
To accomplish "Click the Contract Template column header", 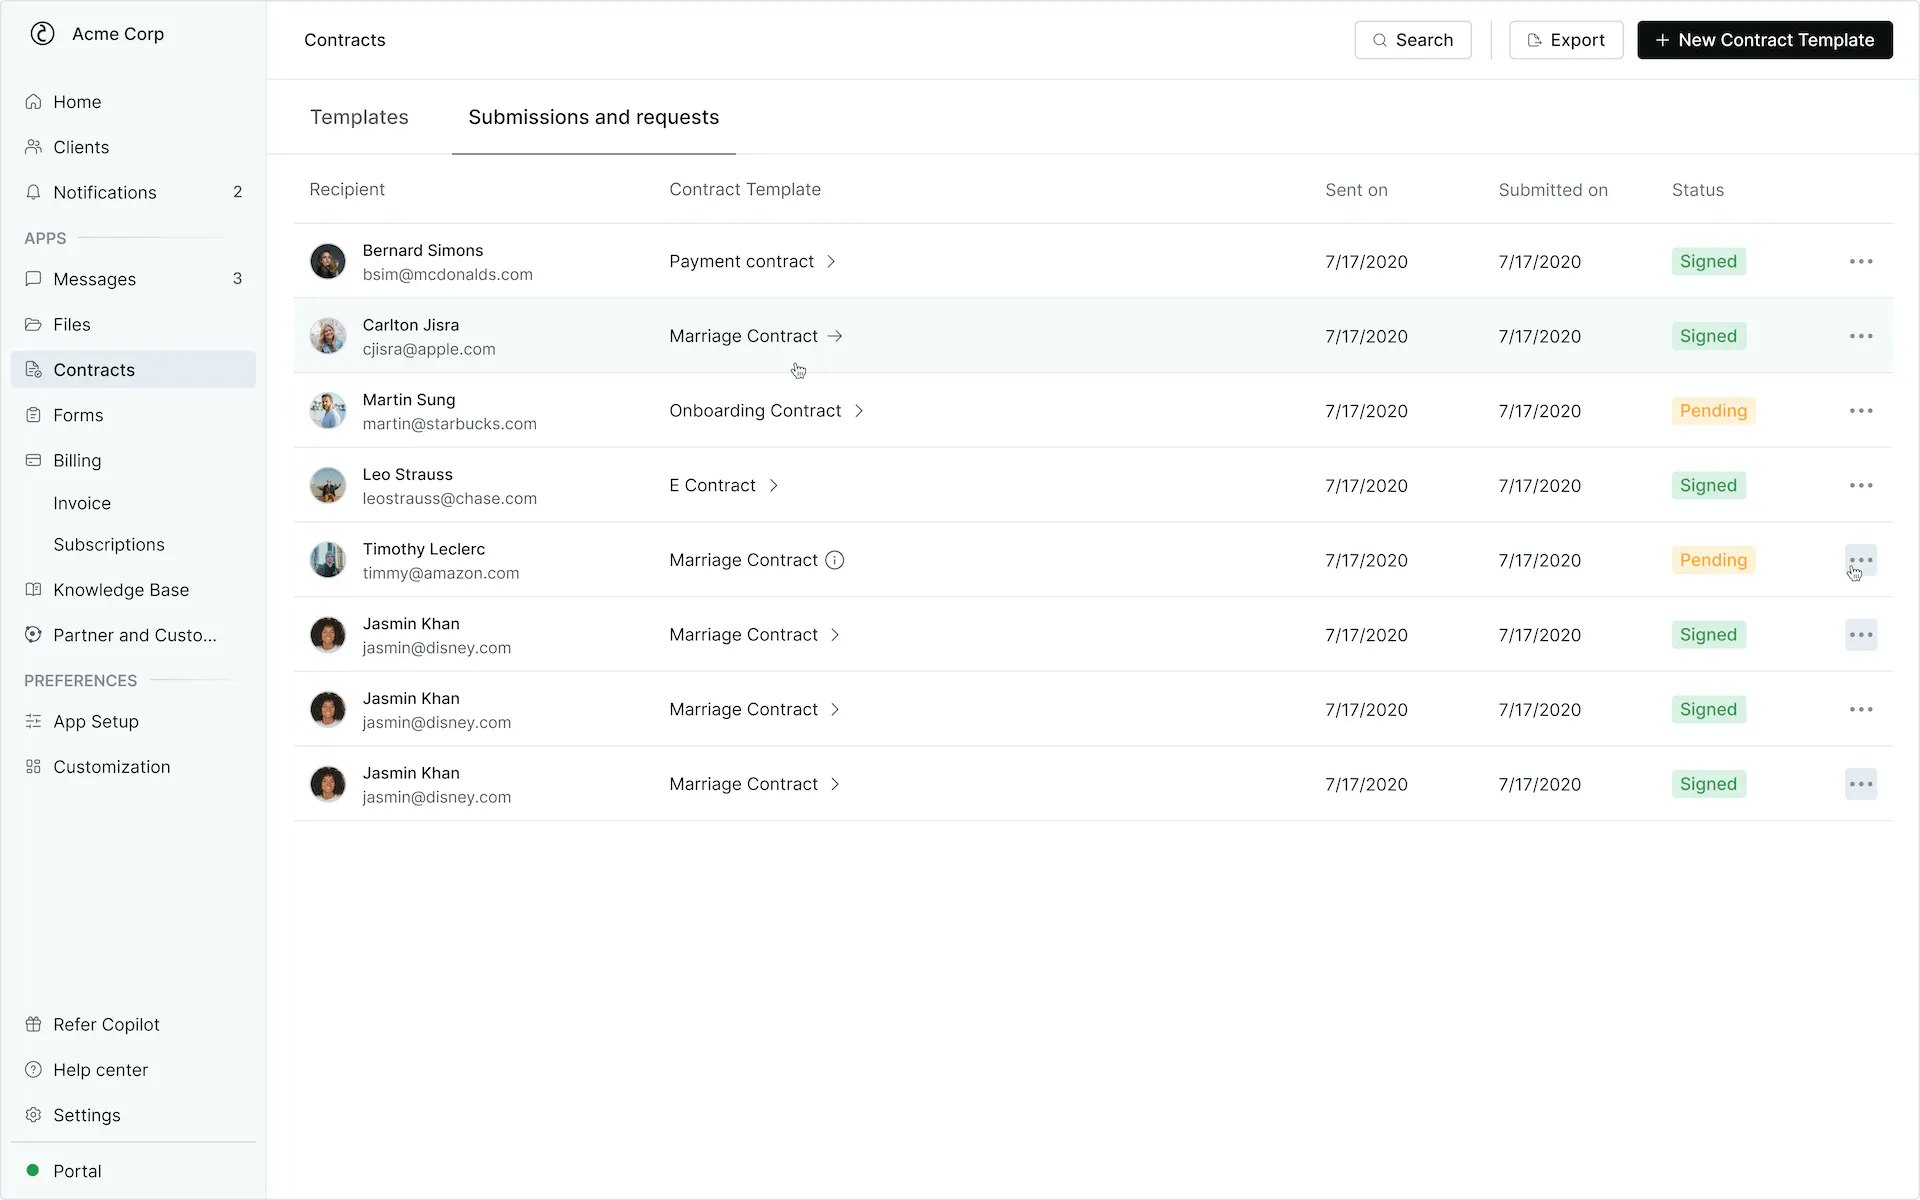I will click(x=745, y=189).
